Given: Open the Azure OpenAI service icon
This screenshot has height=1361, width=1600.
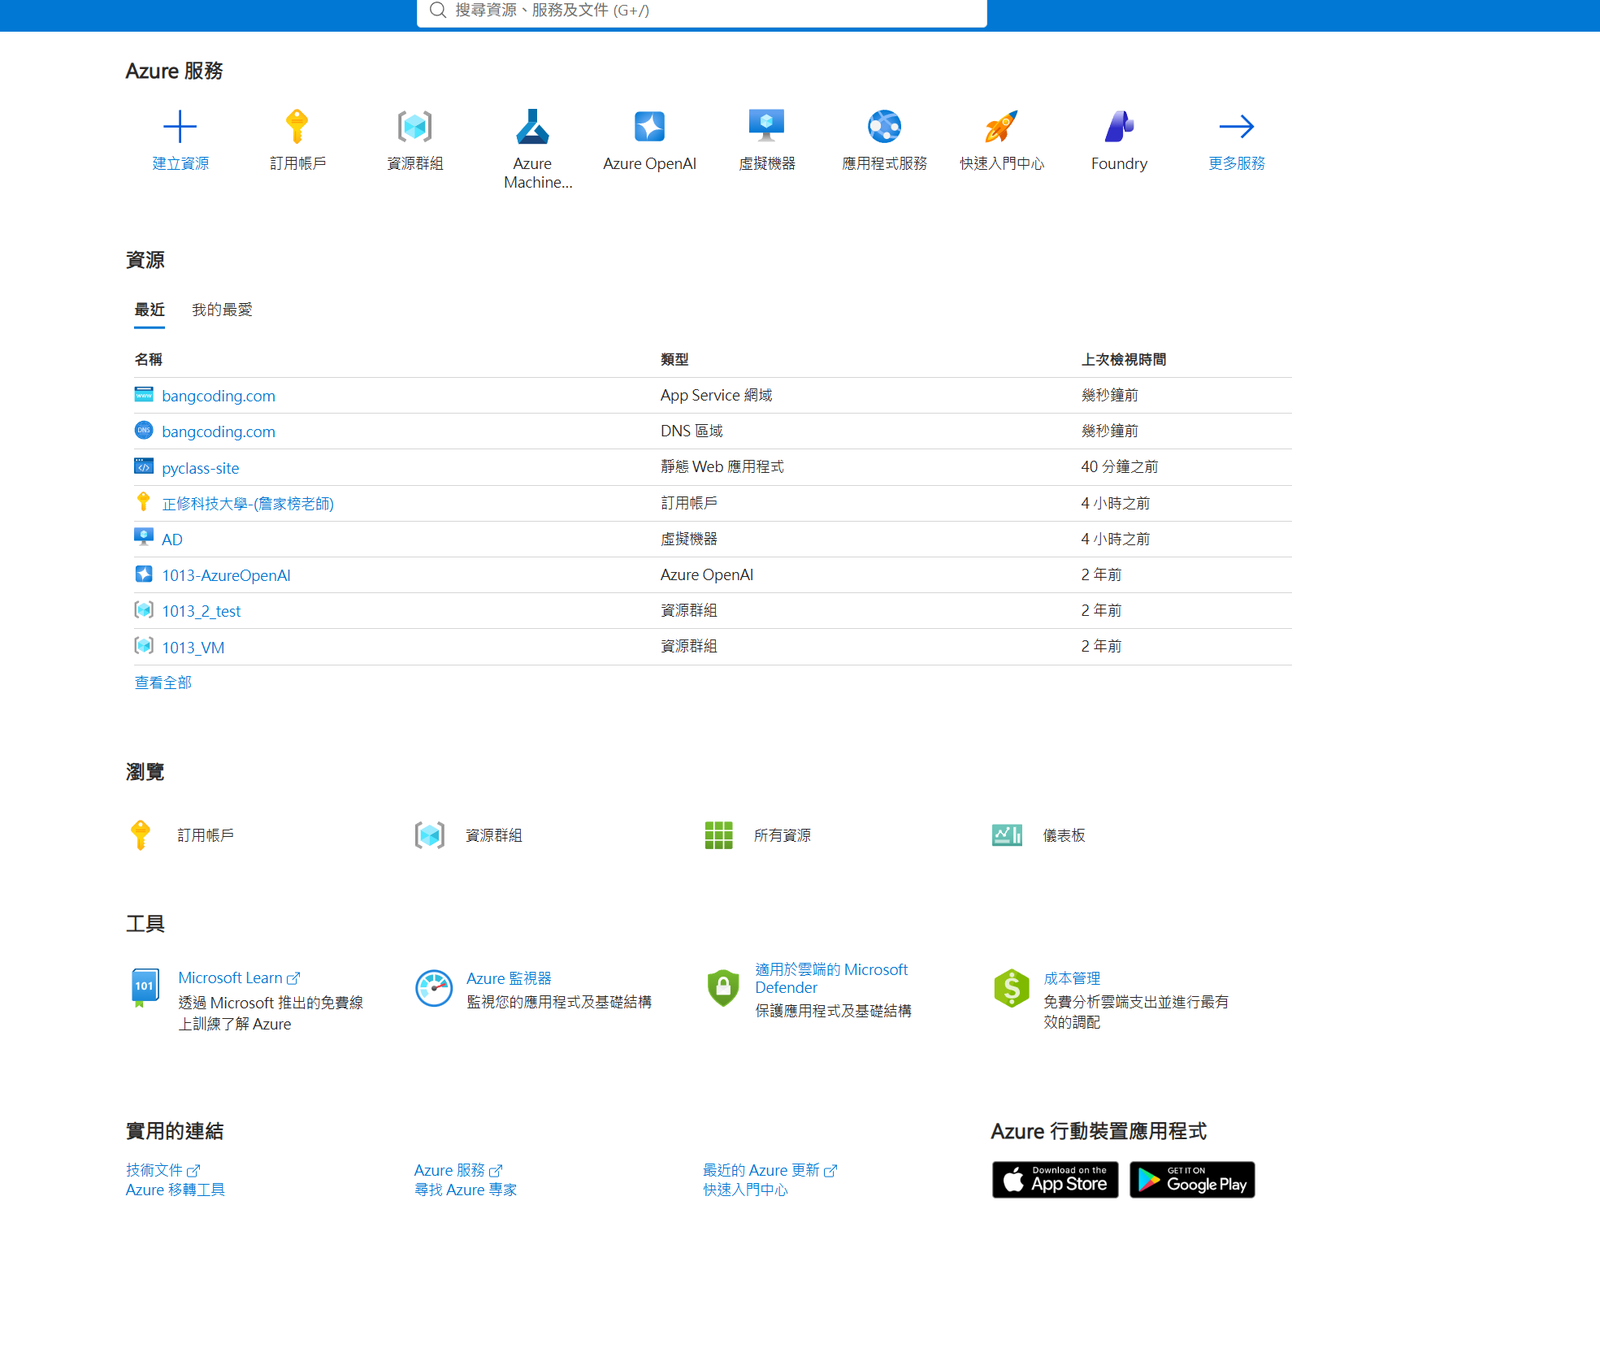Looking at the screenshot, I should point(650,126).
